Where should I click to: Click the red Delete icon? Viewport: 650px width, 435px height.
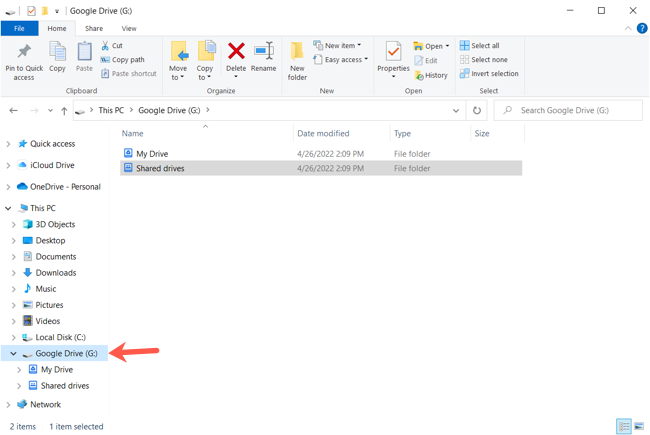pos(236,51)
